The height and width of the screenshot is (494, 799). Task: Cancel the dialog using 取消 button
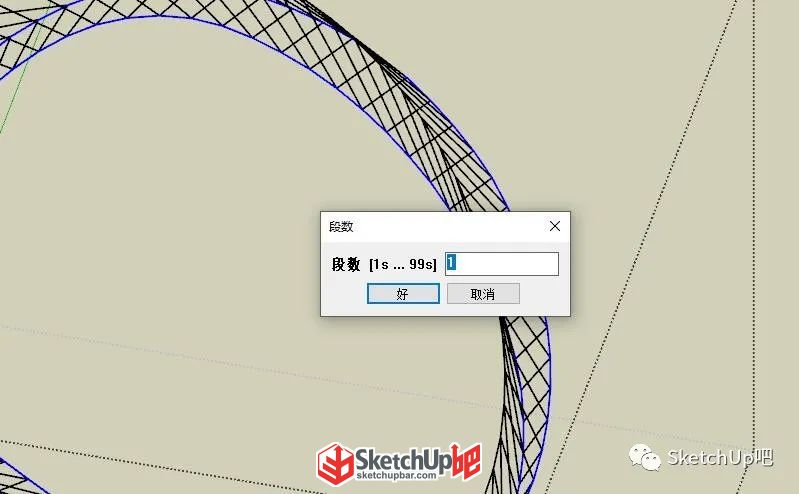(483, 294)
